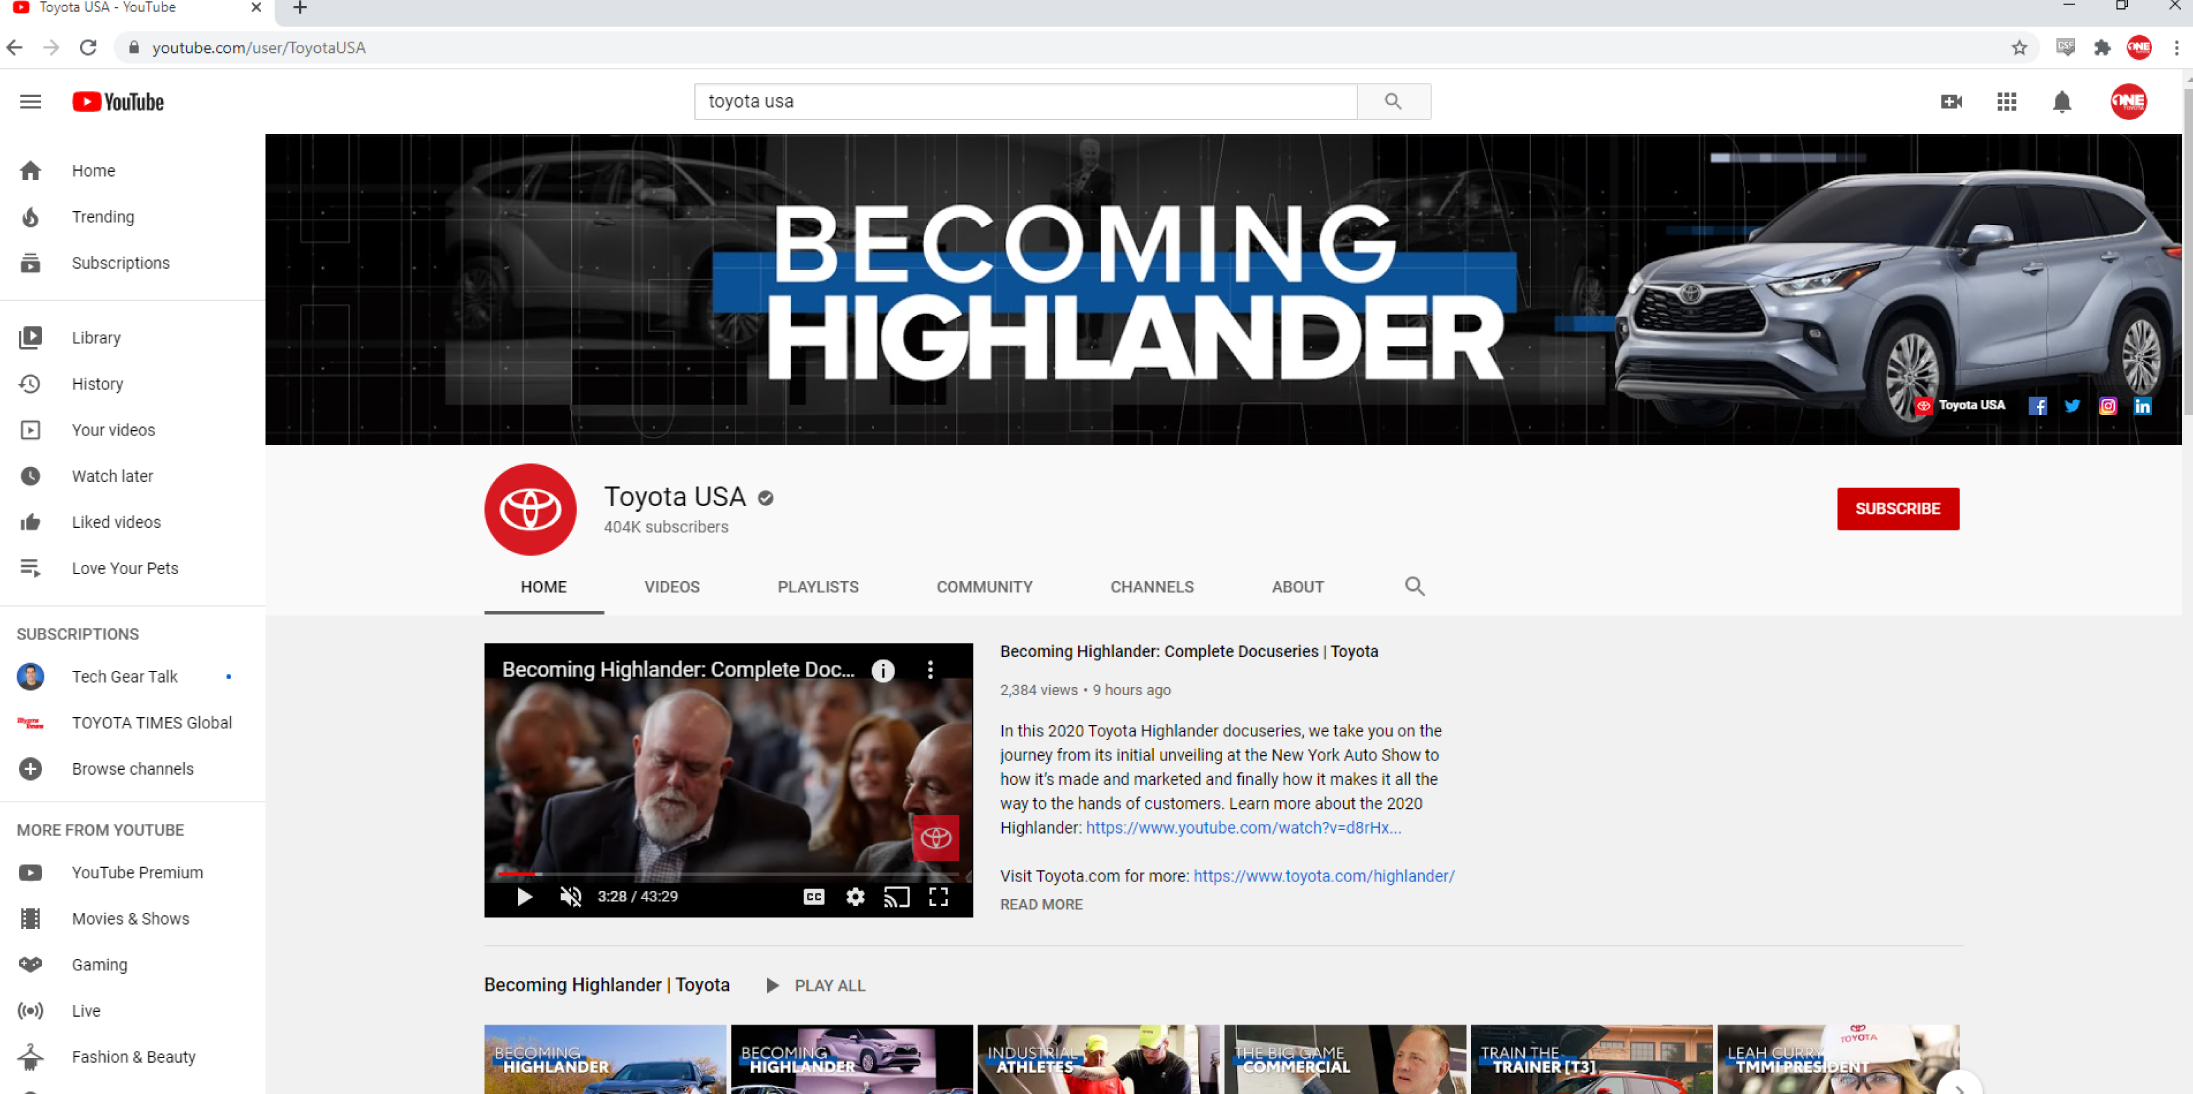This screenshot has width=2193, height=1094.
Task: Click READ MORE under the description
Action: pos(1041,904)
